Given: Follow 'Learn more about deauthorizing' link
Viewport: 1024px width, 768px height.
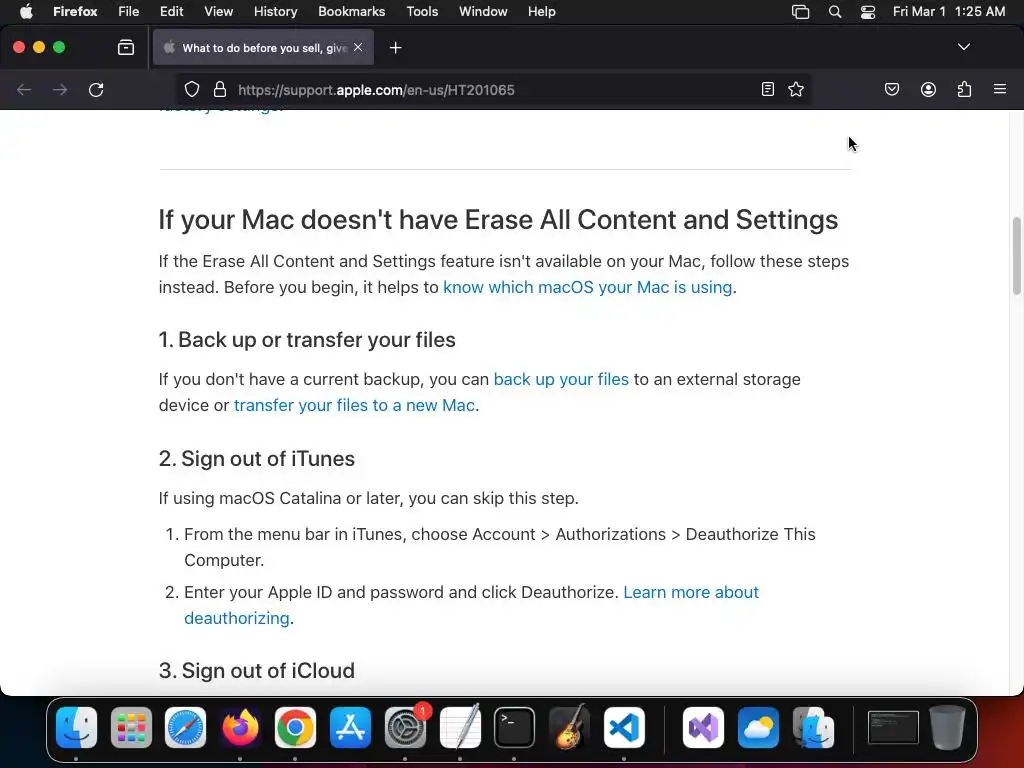Looking at the screenshot, I should click(691, 592).
